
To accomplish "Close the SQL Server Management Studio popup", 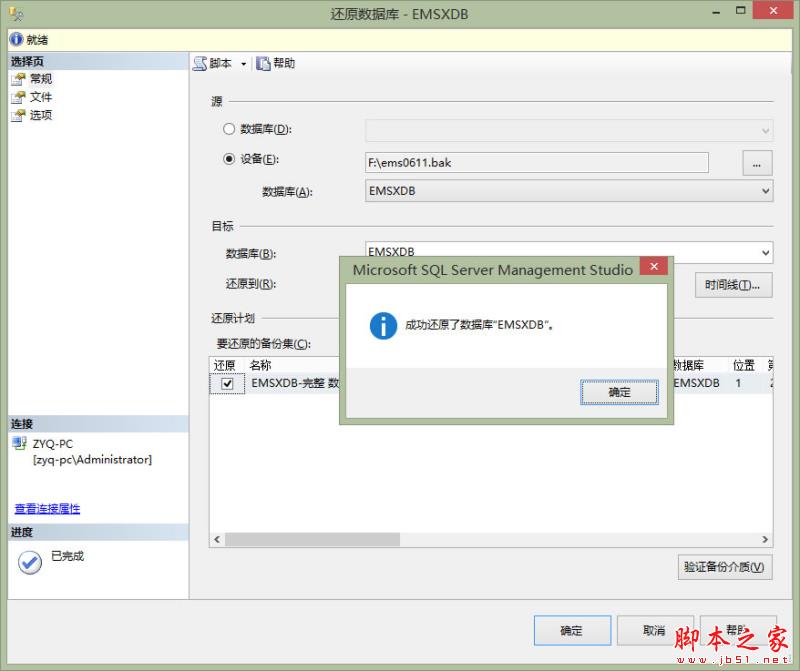I will pyautogui.click(x=653, y=267).
